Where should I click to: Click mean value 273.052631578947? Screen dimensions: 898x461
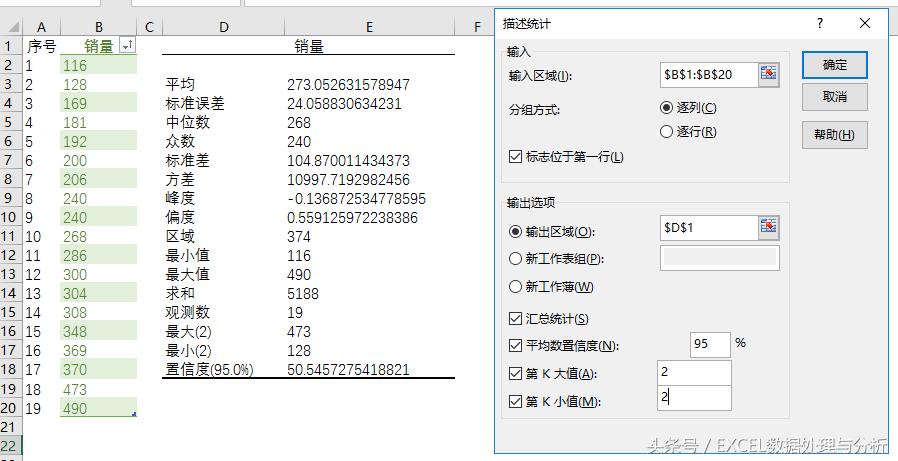pos(369,84)
